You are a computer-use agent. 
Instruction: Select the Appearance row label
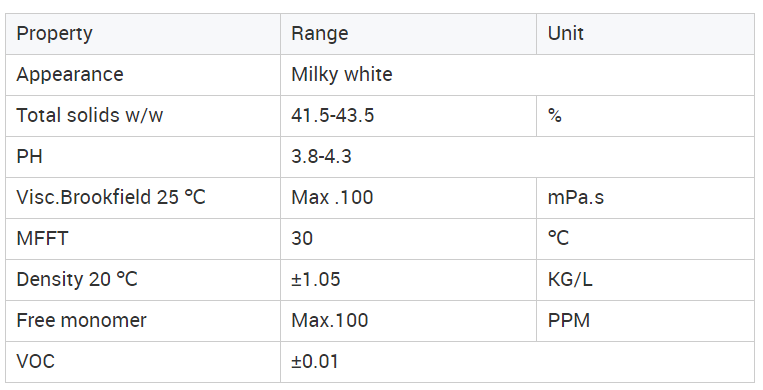143,75
